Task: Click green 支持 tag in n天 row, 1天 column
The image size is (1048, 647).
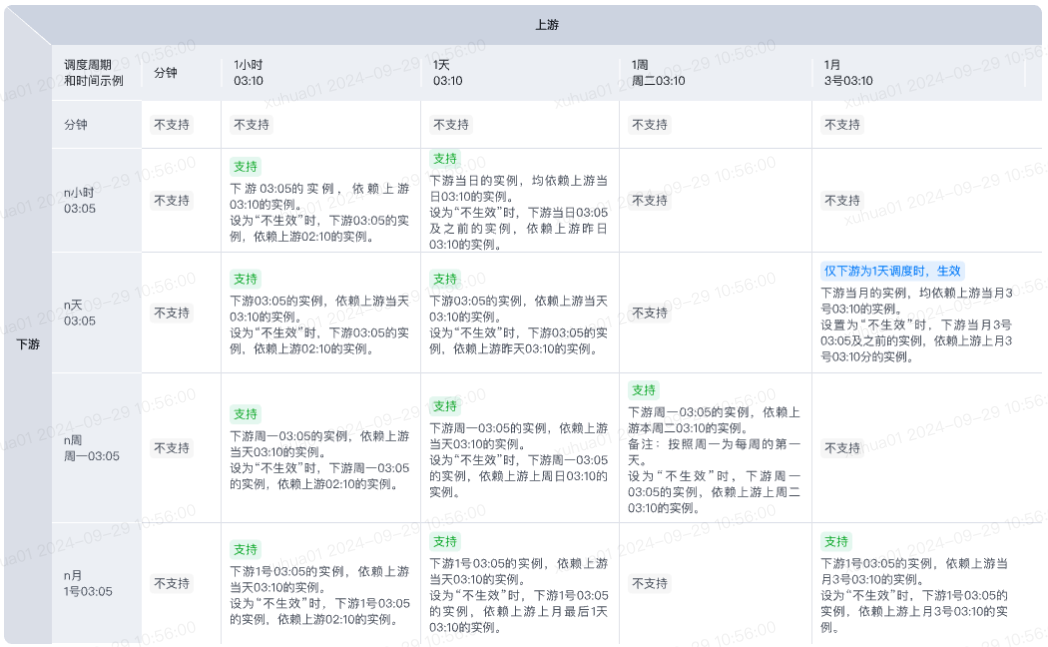Action: 445,279
